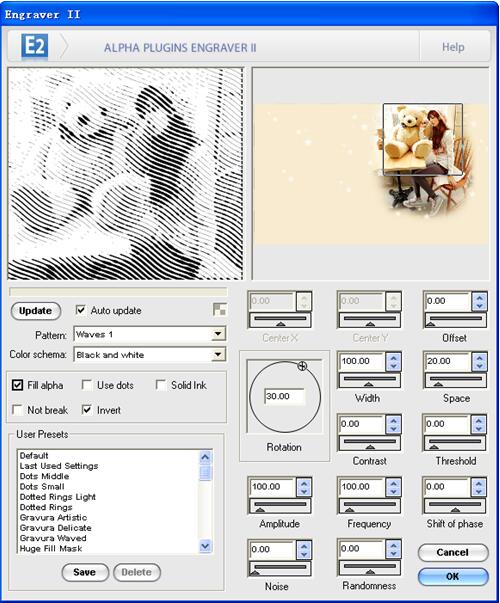Viewport: 500px width, 603px height.
Task: Click the rotation dial crosshair handle
Action: pos(302,366)
